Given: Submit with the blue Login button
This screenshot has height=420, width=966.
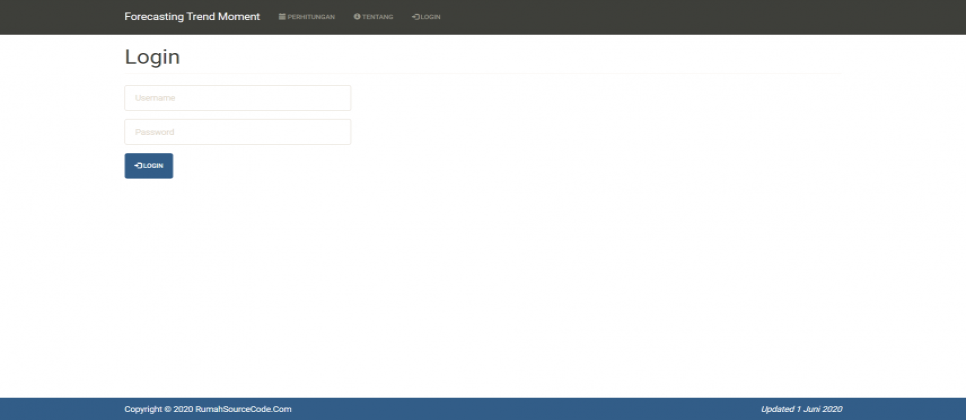Looking at the screenshot, I should pos(148,166).
